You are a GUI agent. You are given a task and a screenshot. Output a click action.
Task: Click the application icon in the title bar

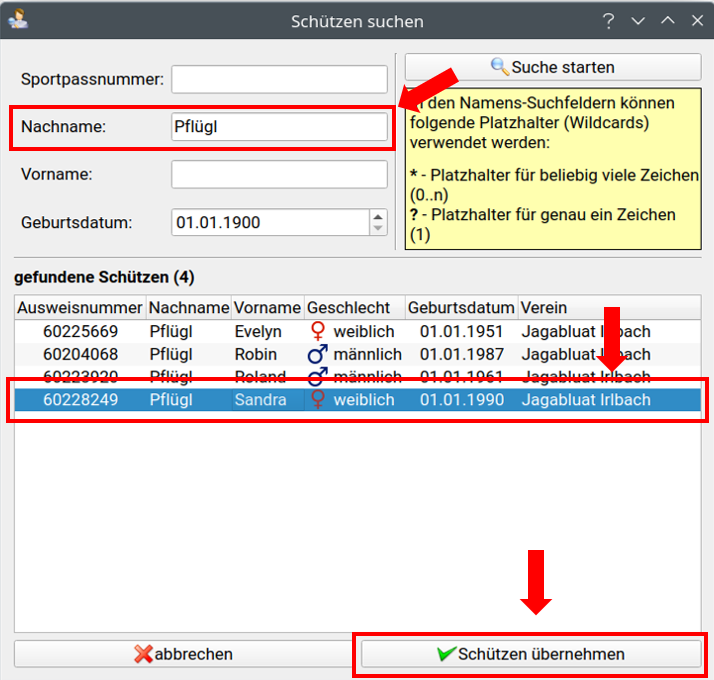coord(17,20)
